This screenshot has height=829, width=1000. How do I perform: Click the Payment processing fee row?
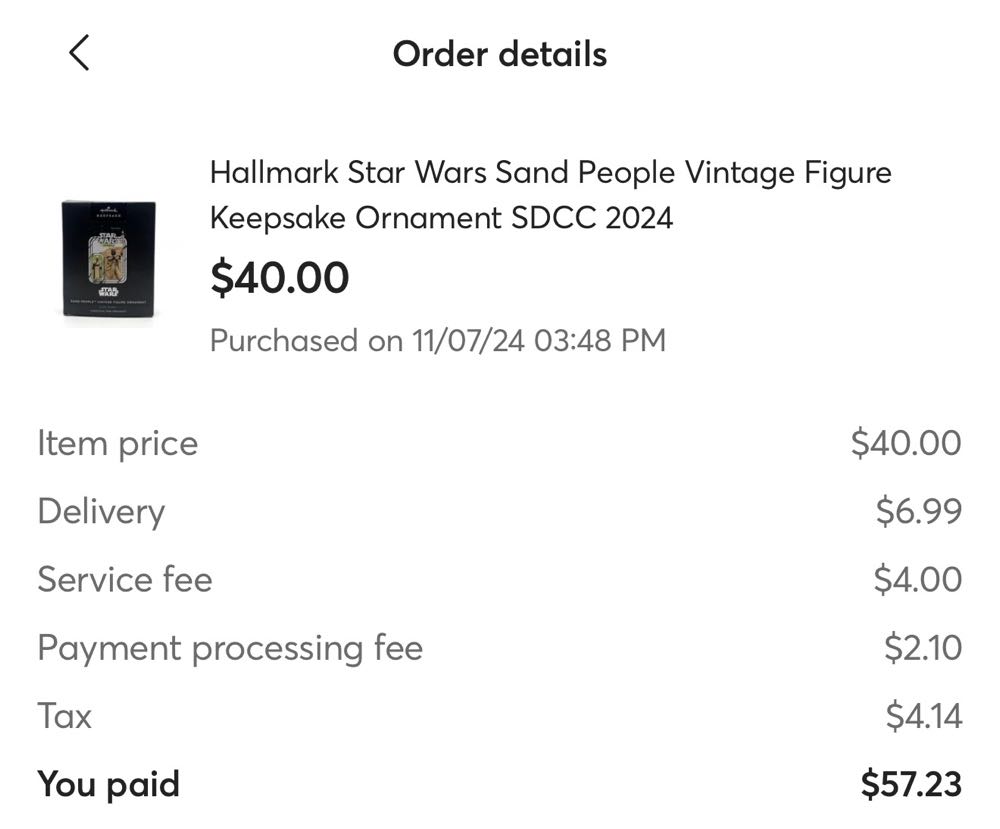(229, 648)
